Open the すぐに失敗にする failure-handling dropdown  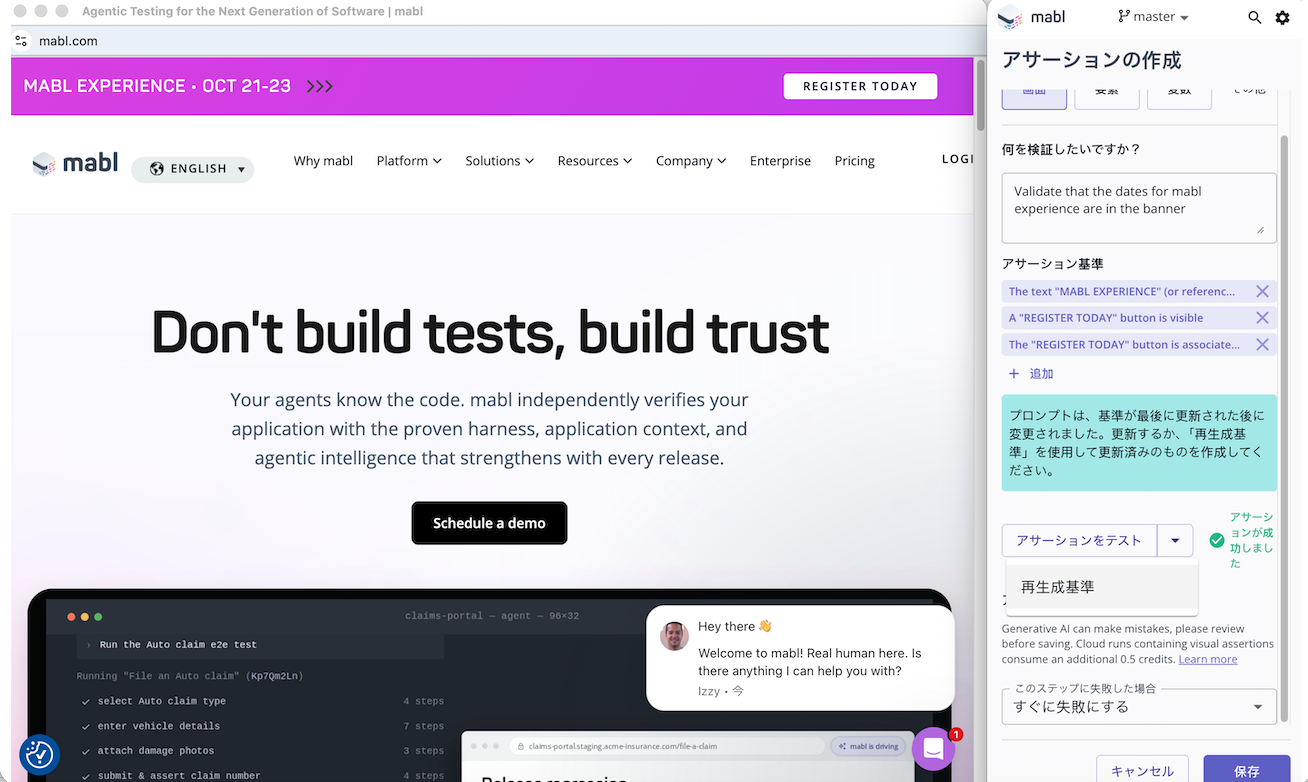(x=1139, y=707)
